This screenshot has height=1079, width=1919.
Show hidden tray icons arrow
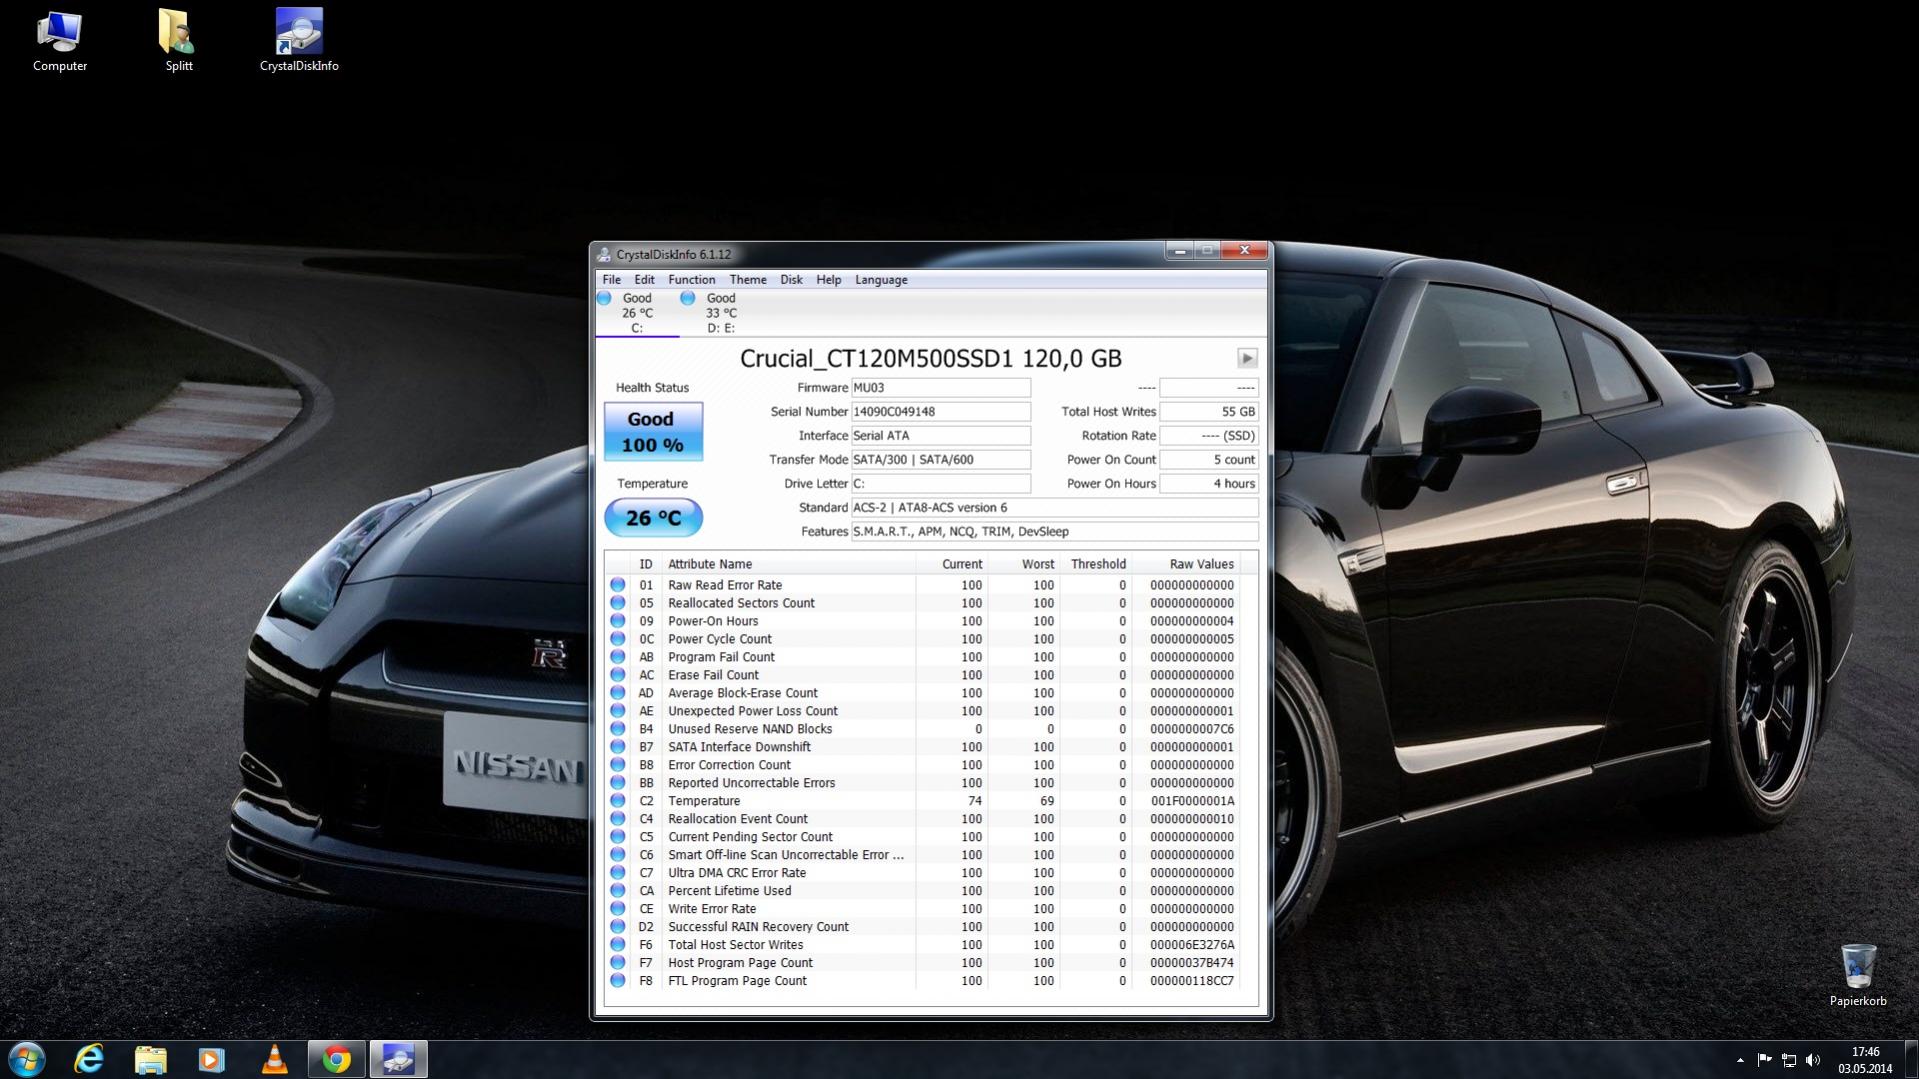[1740, 1060]
